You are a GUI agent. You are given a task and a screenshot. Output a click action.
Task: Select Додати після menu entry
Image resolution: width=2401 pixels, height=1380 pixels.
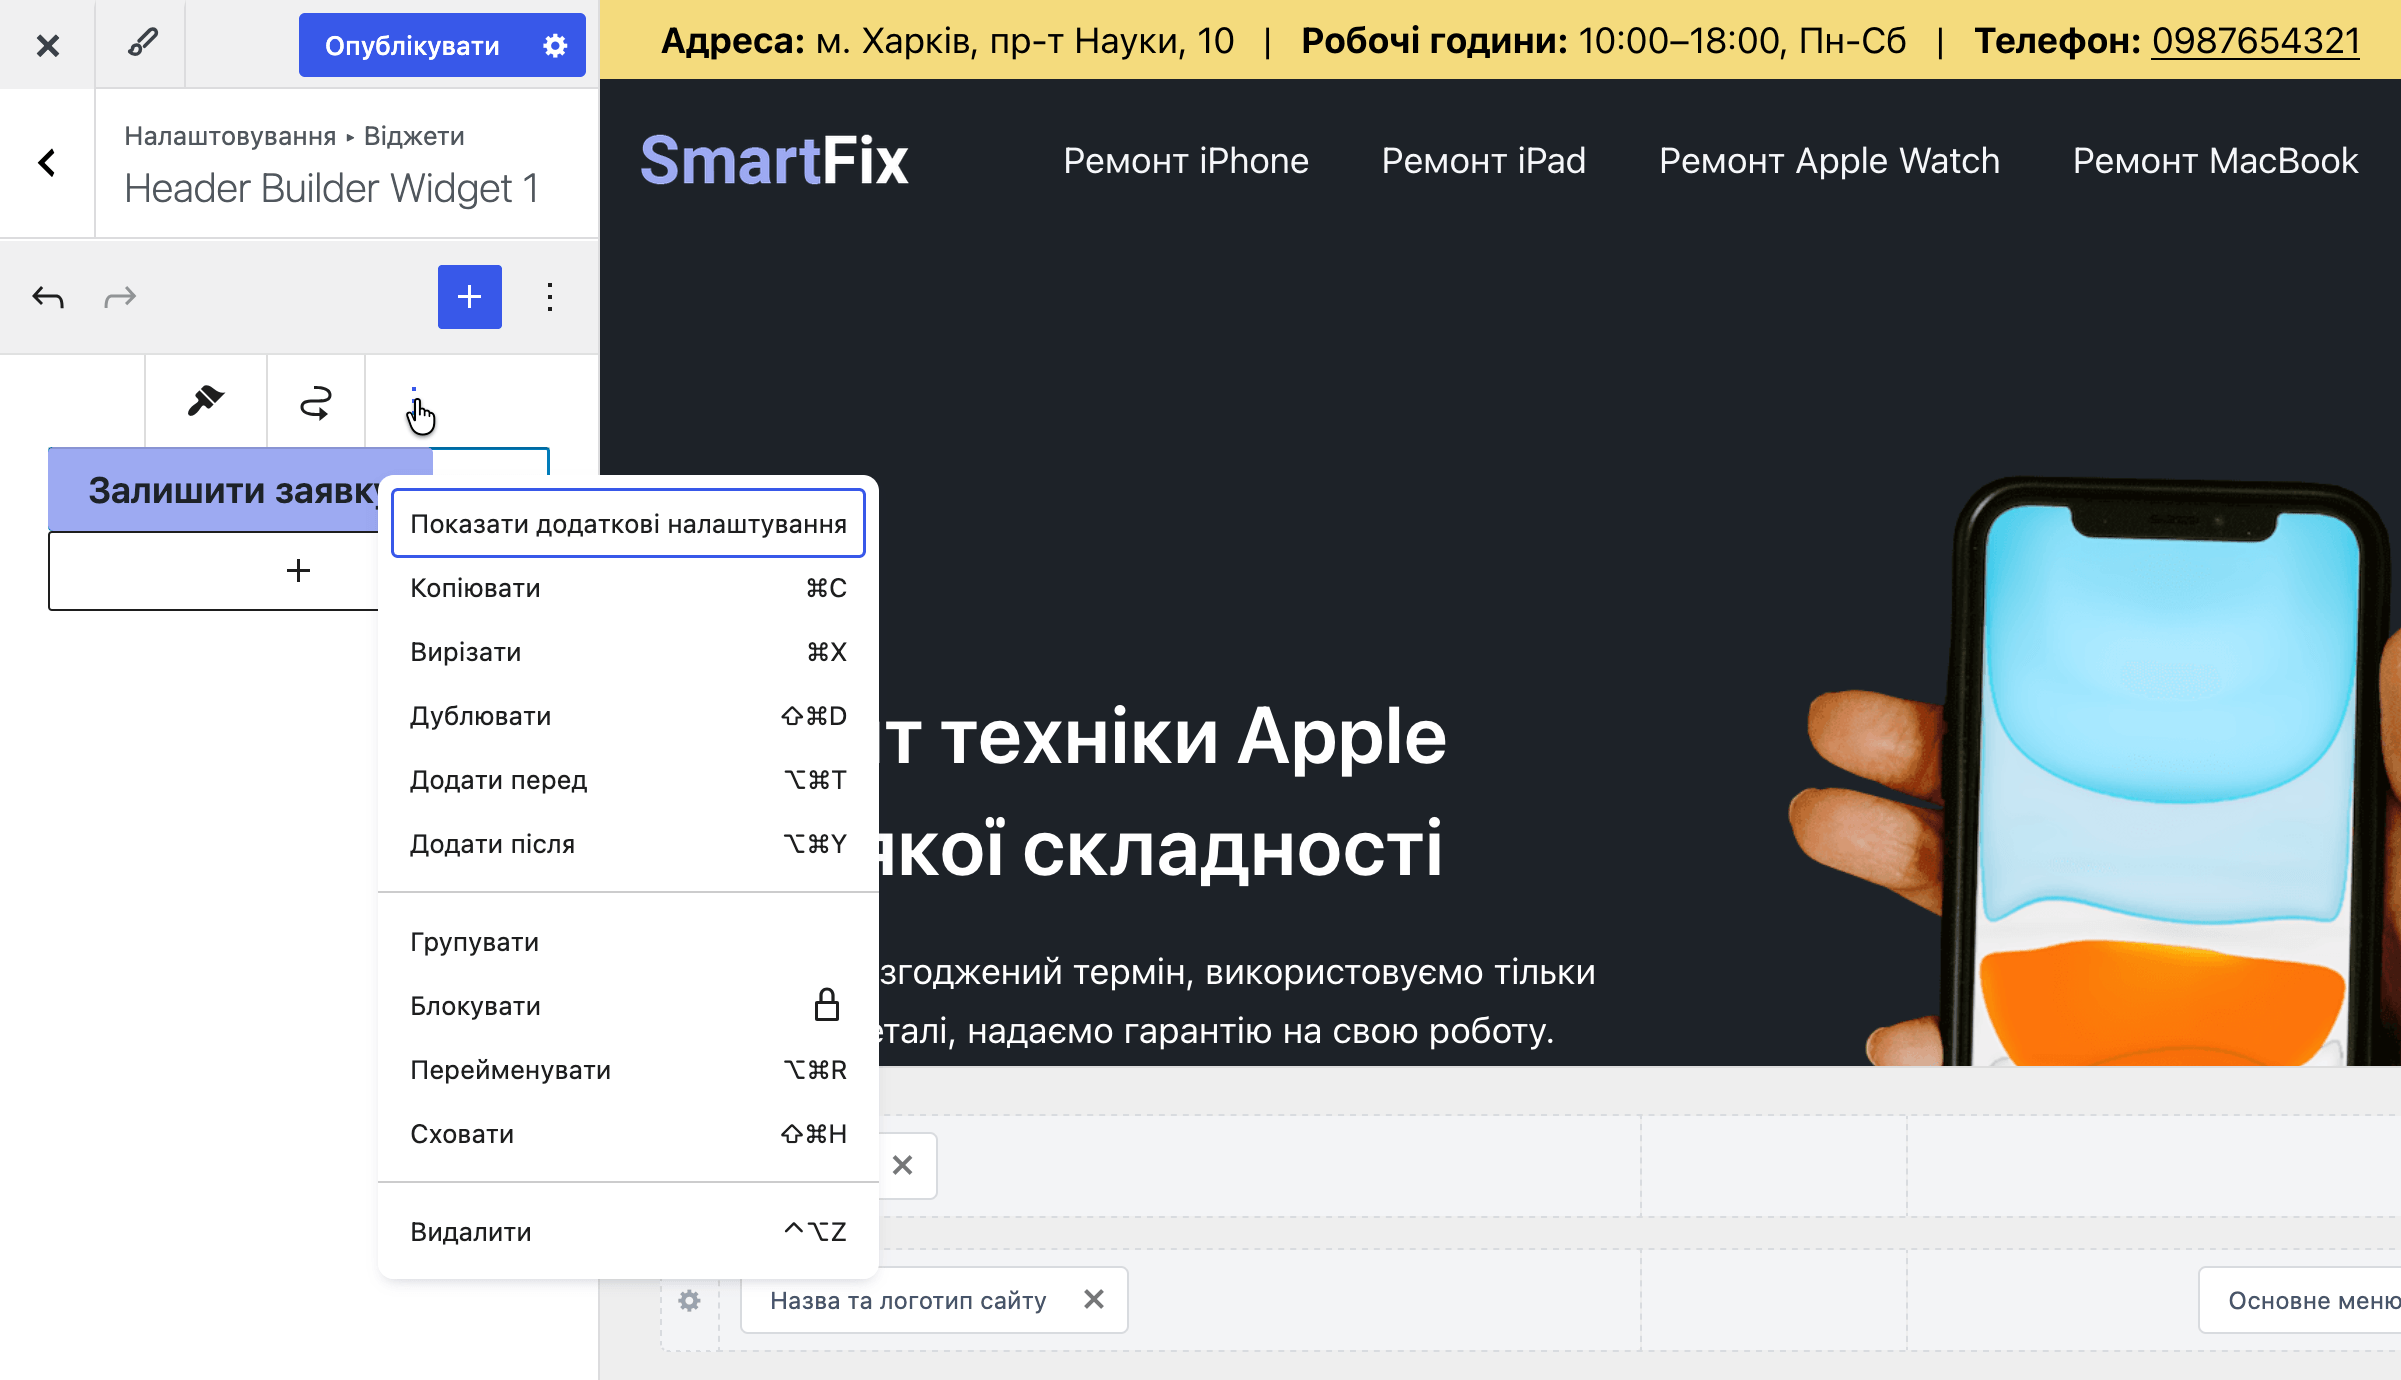click(628, 844)
